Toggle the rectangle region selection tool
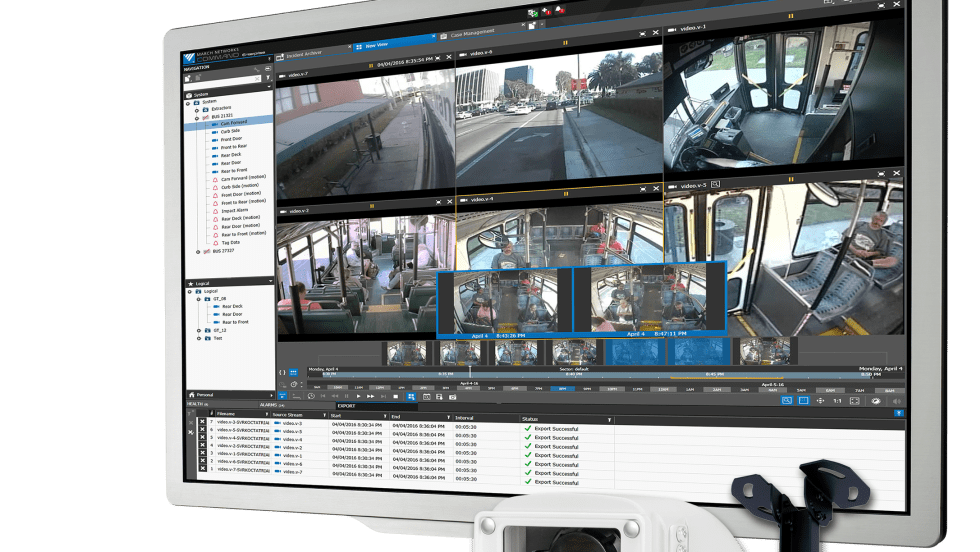The width and height of the screenshot is (980, 552). [803, 400]
